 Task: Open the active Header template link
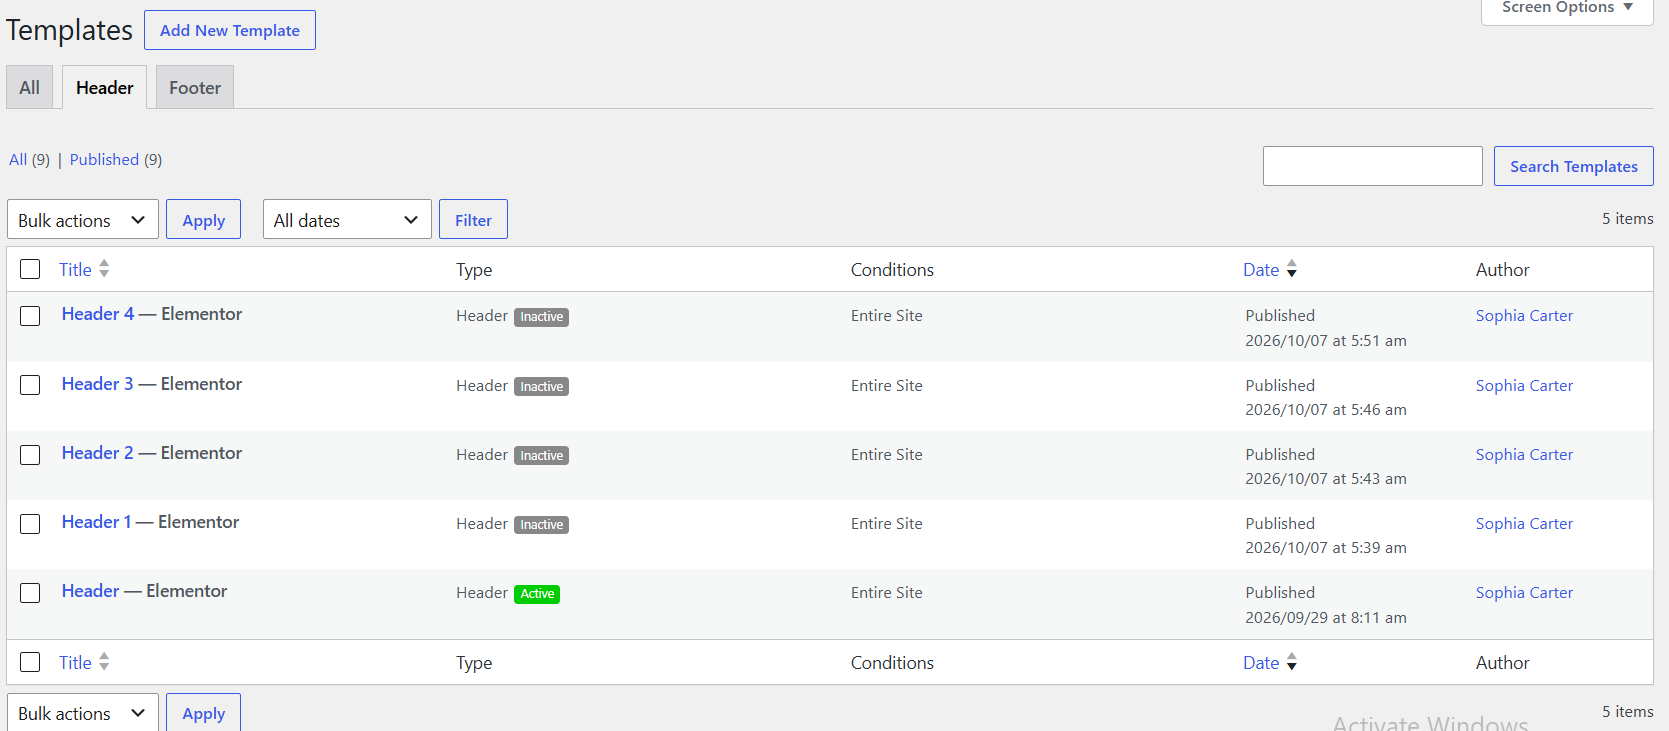[90, 591]
